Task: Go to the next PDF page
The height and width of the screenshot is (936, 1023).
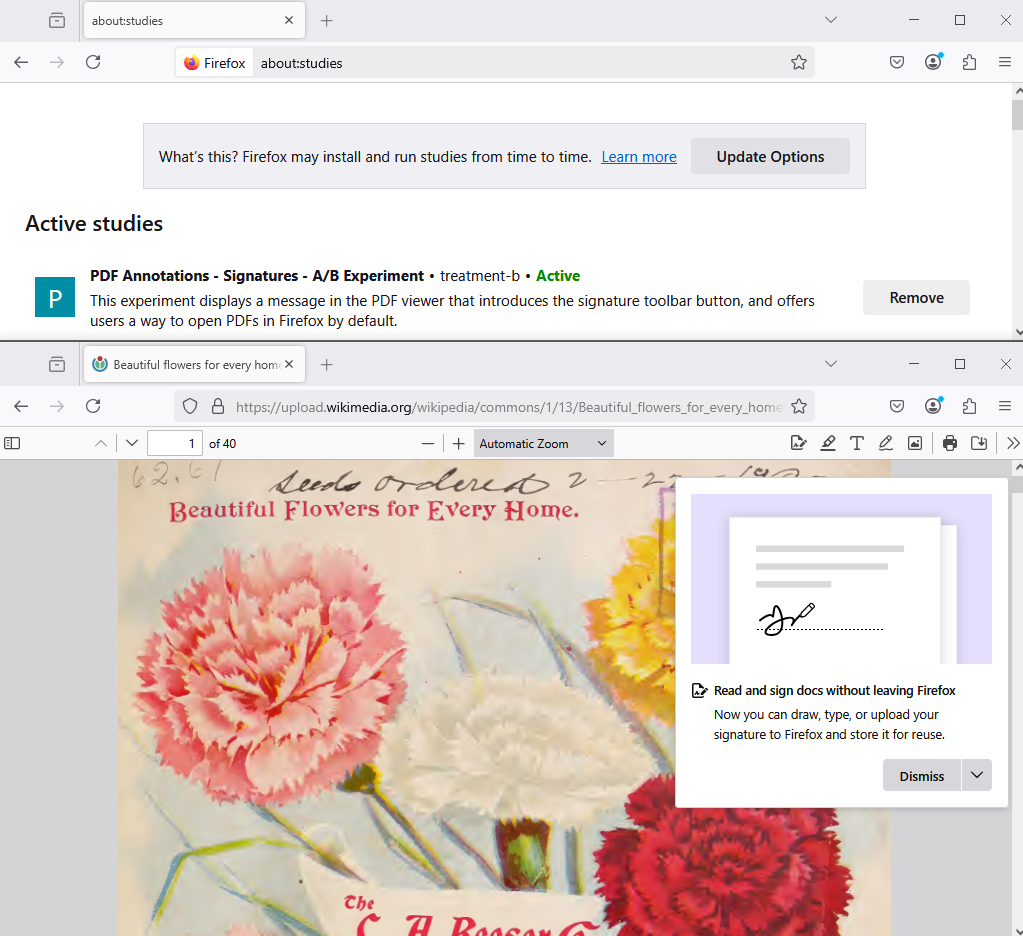Action: point(132,444)
